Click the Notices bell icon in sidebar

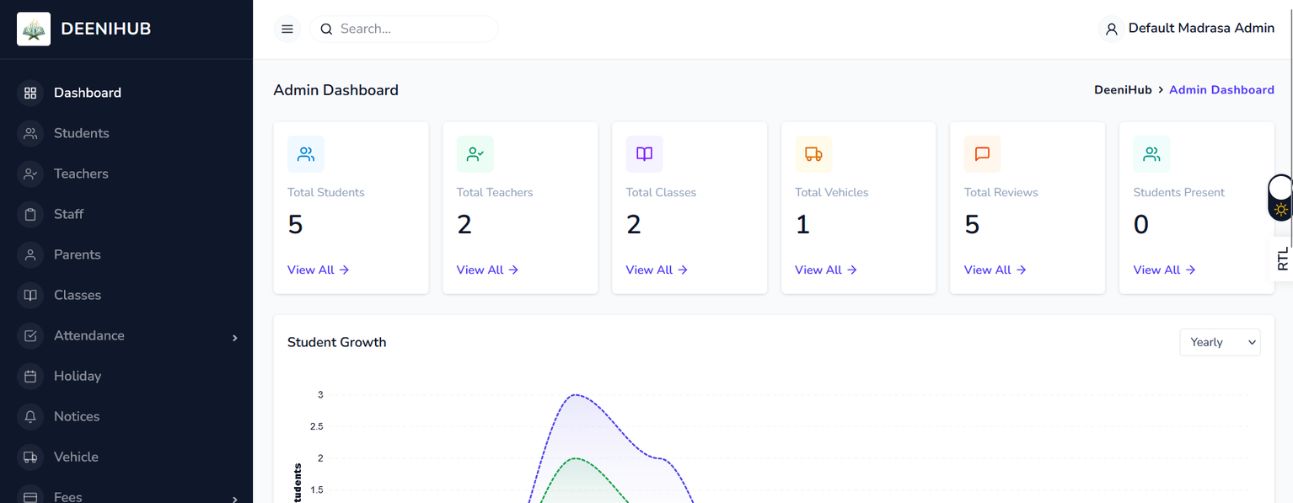coord(30,417)
